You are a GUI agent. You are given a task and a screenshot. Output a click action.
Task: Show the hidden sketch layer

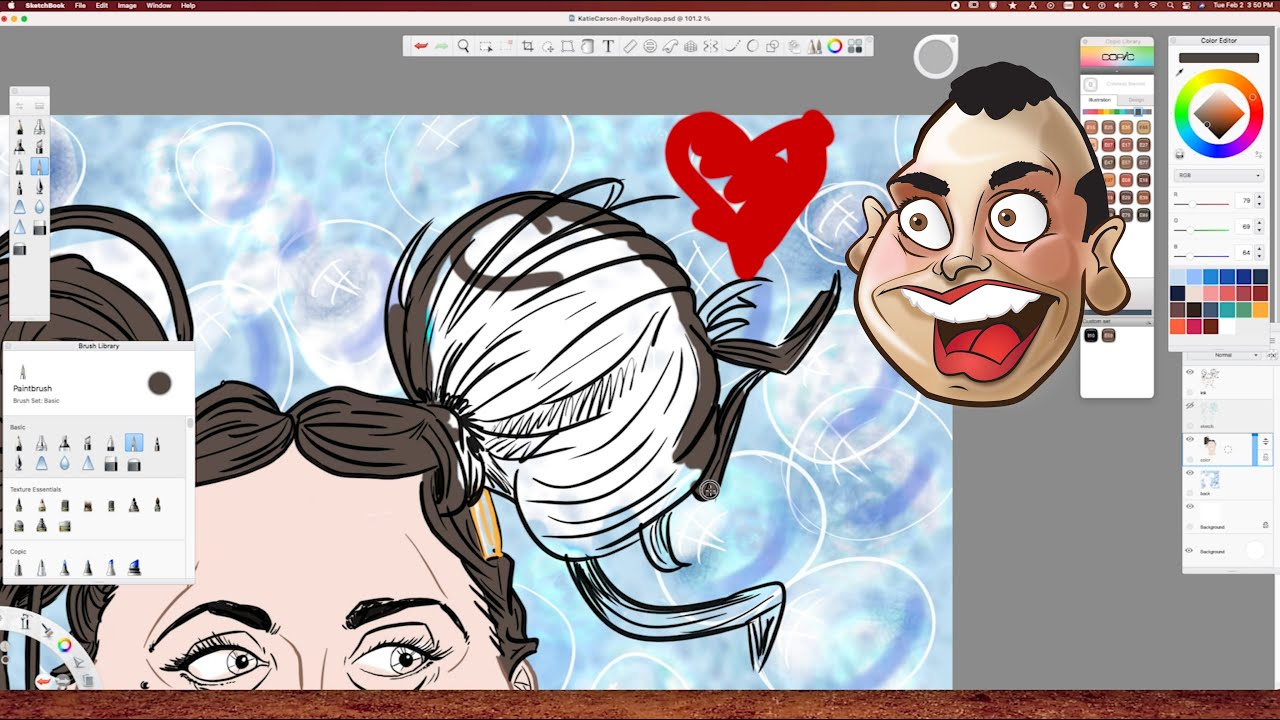(x=1189, y=405)
